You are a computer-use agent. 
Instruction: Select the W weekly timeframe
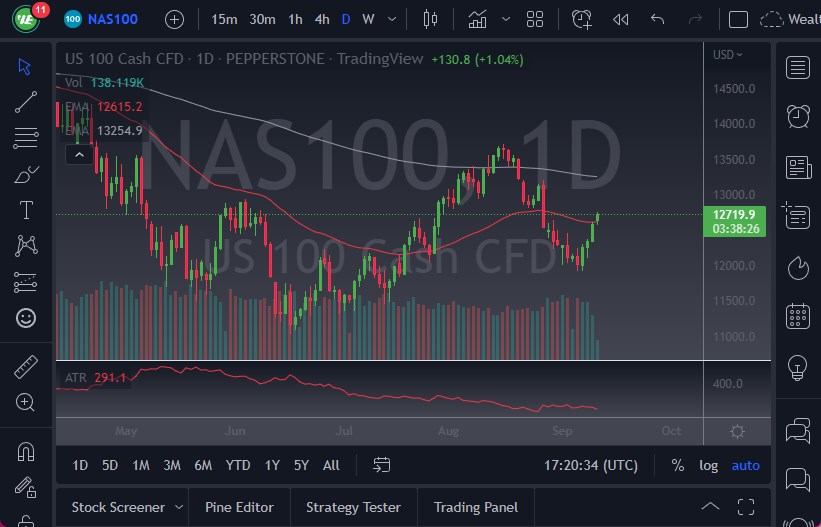pyautogui.click(x=368, y=20)
